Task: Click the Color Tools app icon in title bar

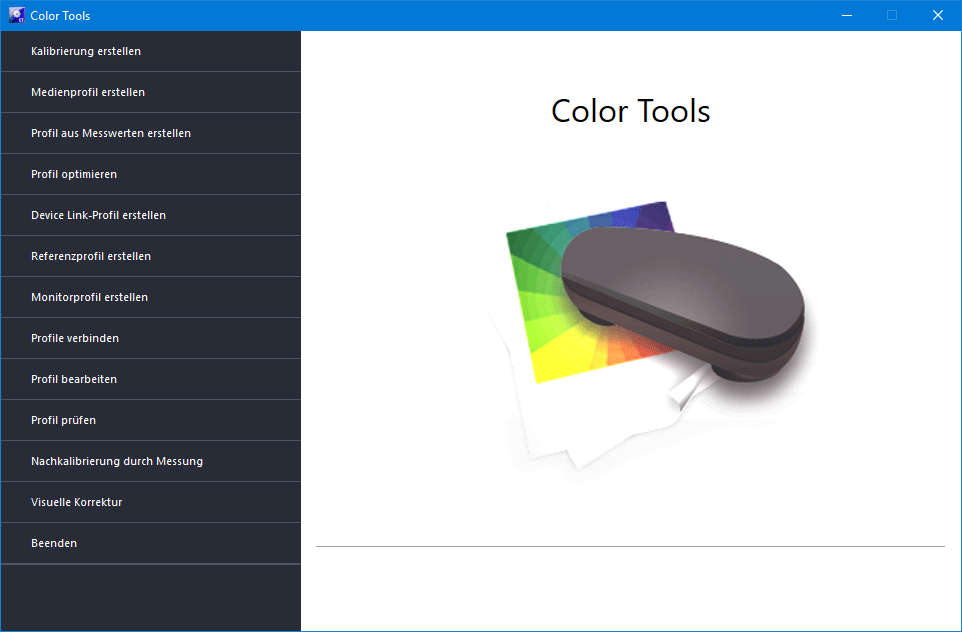Action: pos(16,15)
